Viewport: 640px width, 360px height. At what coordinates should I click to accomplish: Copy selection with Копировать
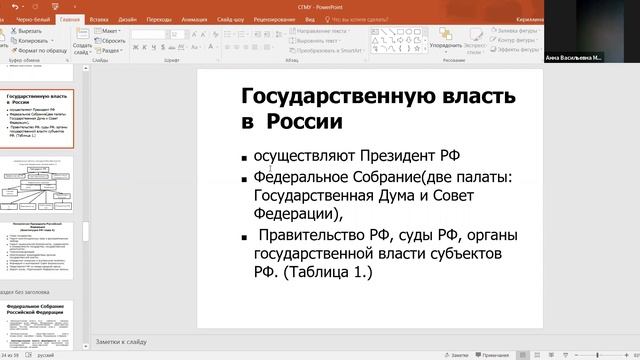pyautogui.click(x=30, y=41)
